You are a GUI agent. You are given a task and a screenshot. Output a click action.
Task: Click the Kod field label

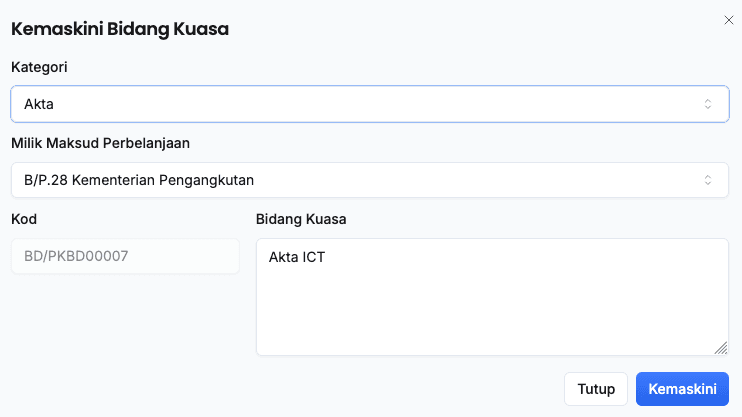tap(24, 218)
